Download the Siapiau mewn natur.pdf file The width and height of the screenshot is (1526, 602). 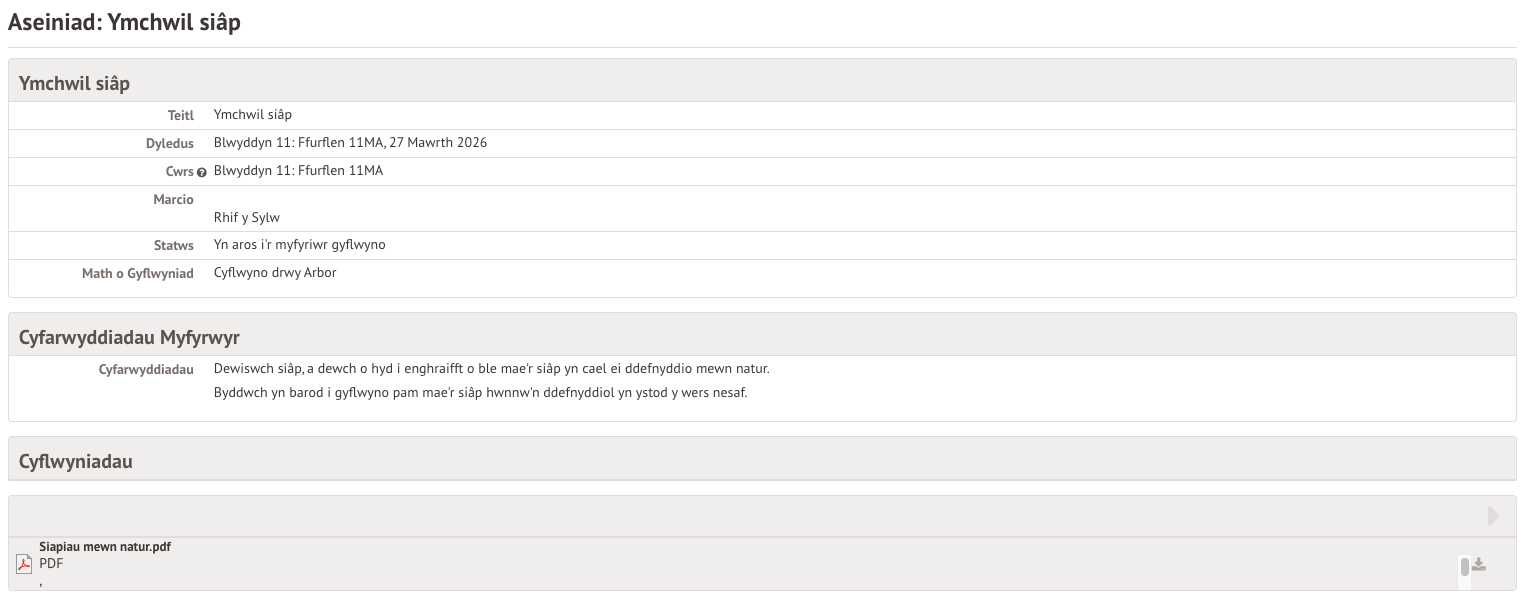[1479, 565]
